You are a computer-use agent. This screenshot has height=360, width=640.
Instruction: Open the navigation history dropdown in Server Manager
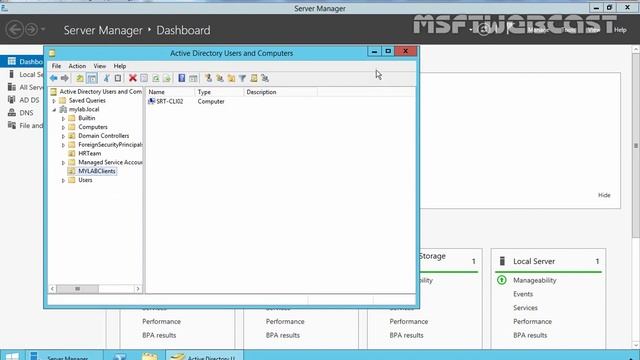[x=43, y=29]
